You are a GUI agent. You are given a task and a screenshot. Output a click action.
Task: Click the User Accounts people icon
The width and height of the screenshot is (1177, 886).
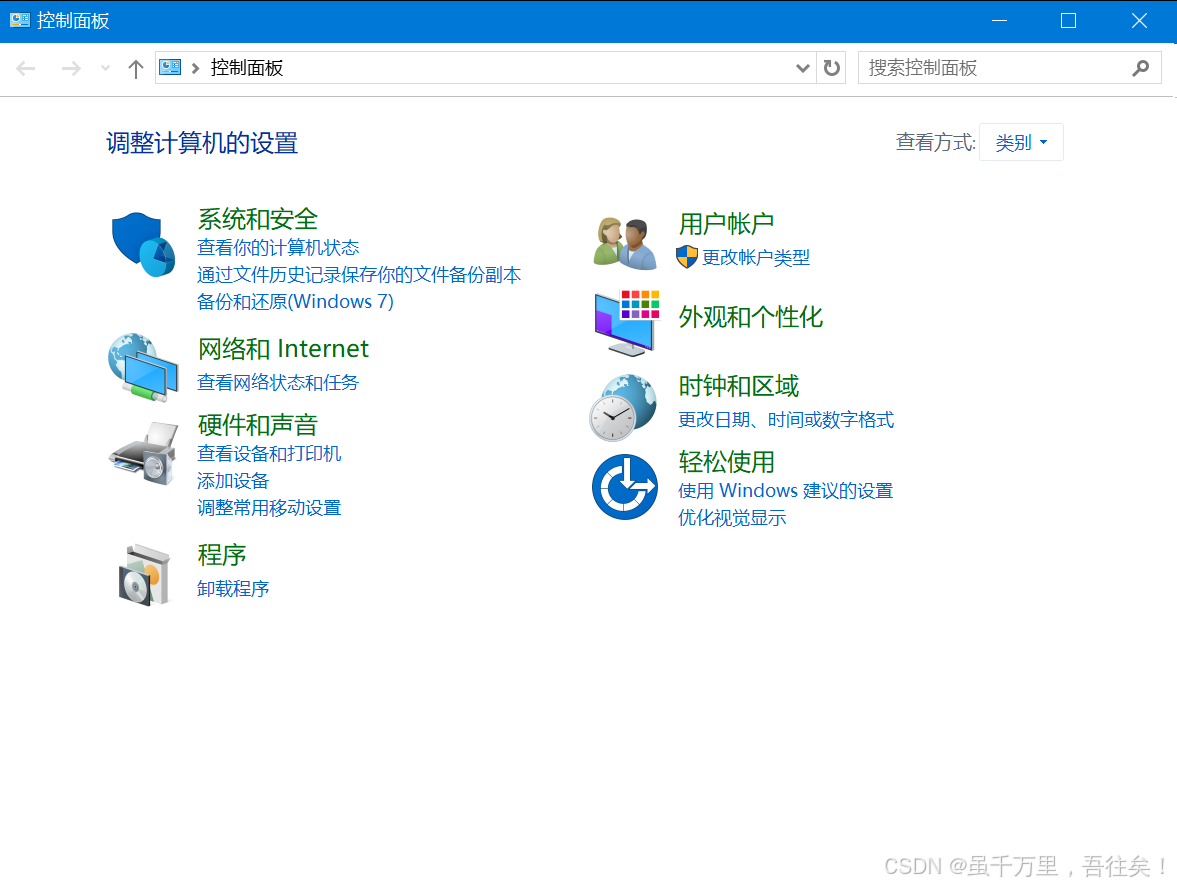(x=625, y=243)
